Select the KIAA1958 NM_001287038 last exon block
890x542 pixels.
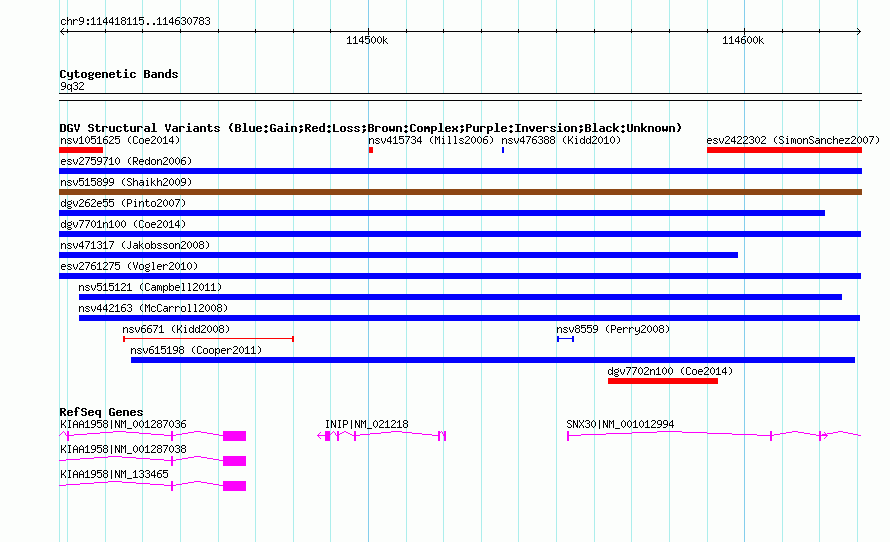[234, 461]
